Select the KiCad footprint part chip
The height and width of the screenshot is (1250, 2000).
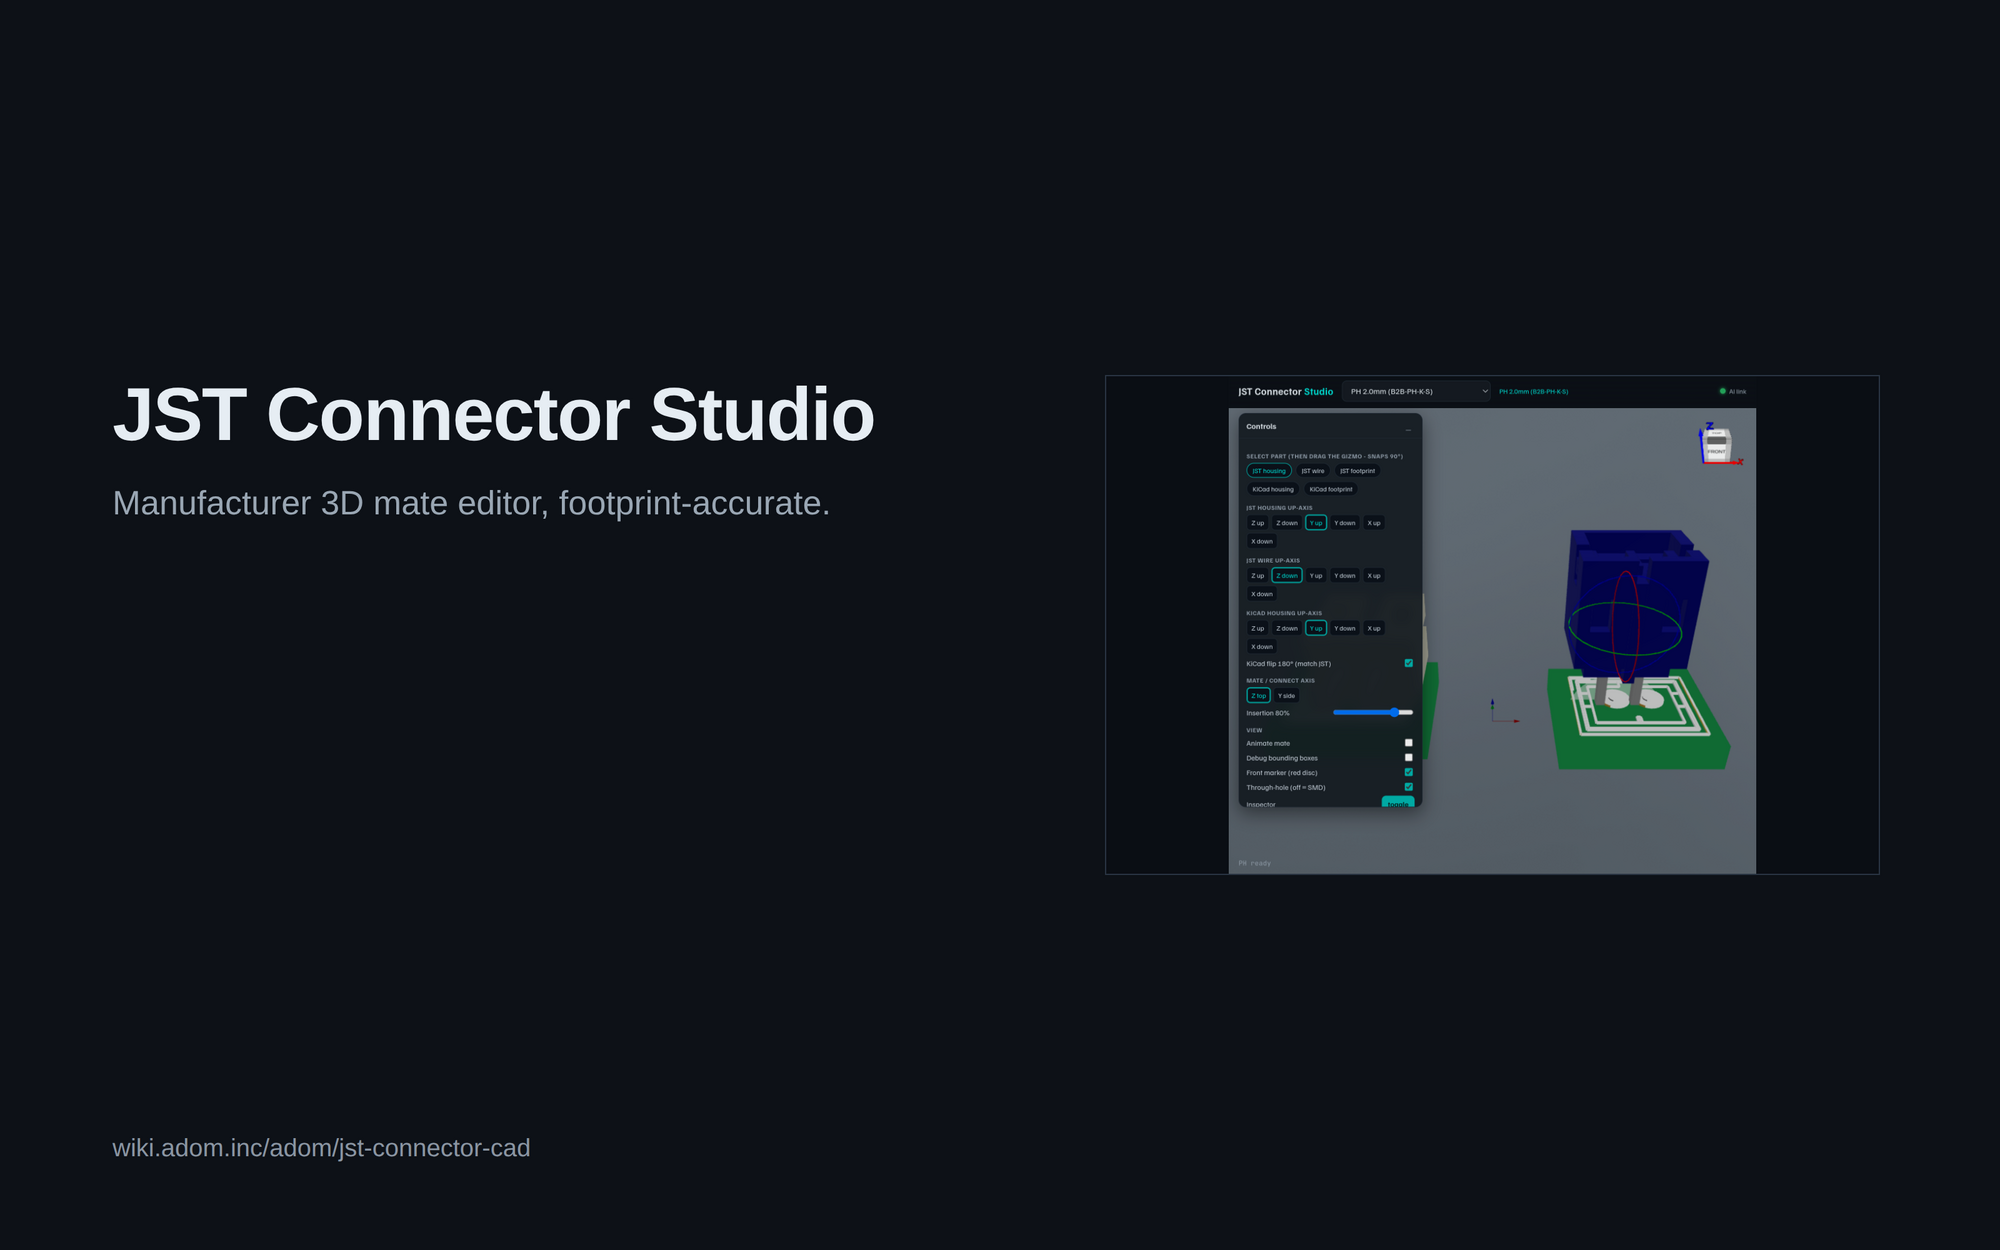click(1330, 489)
